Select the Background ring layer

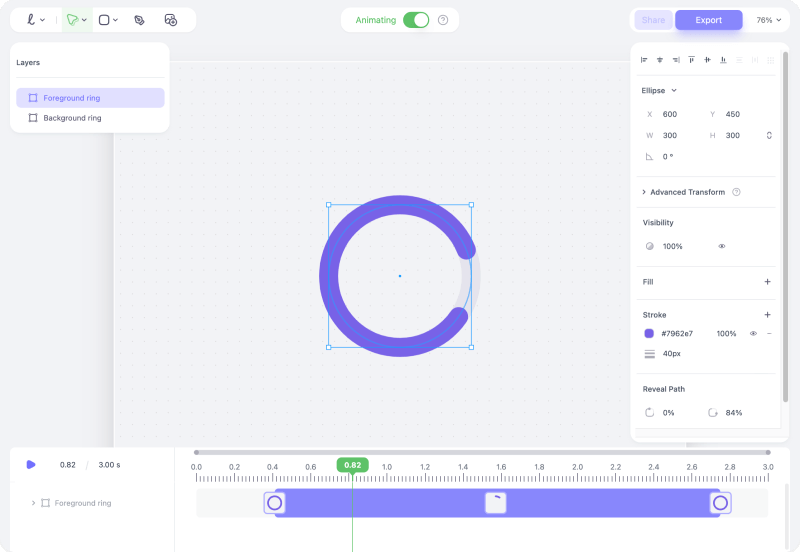(x=72, y=118)
